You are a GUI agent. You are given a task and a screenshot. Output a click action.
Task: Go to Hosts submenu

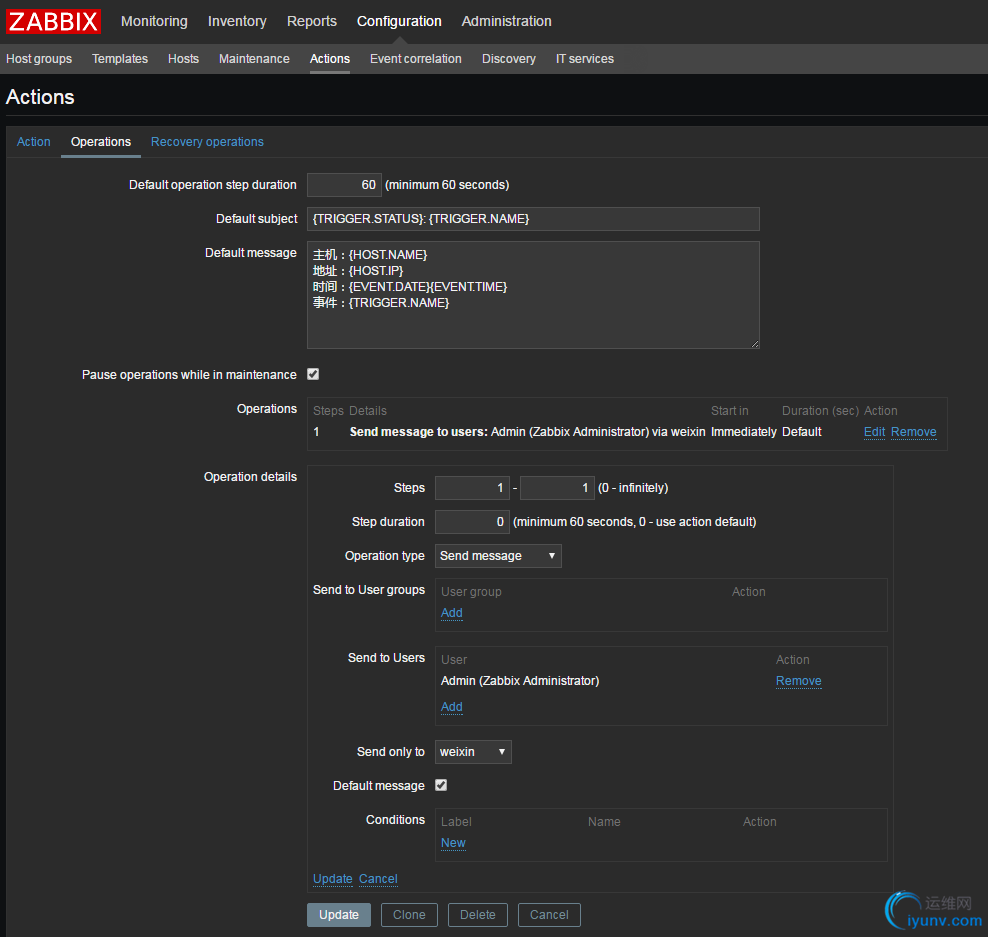click(x=183, y=59)
